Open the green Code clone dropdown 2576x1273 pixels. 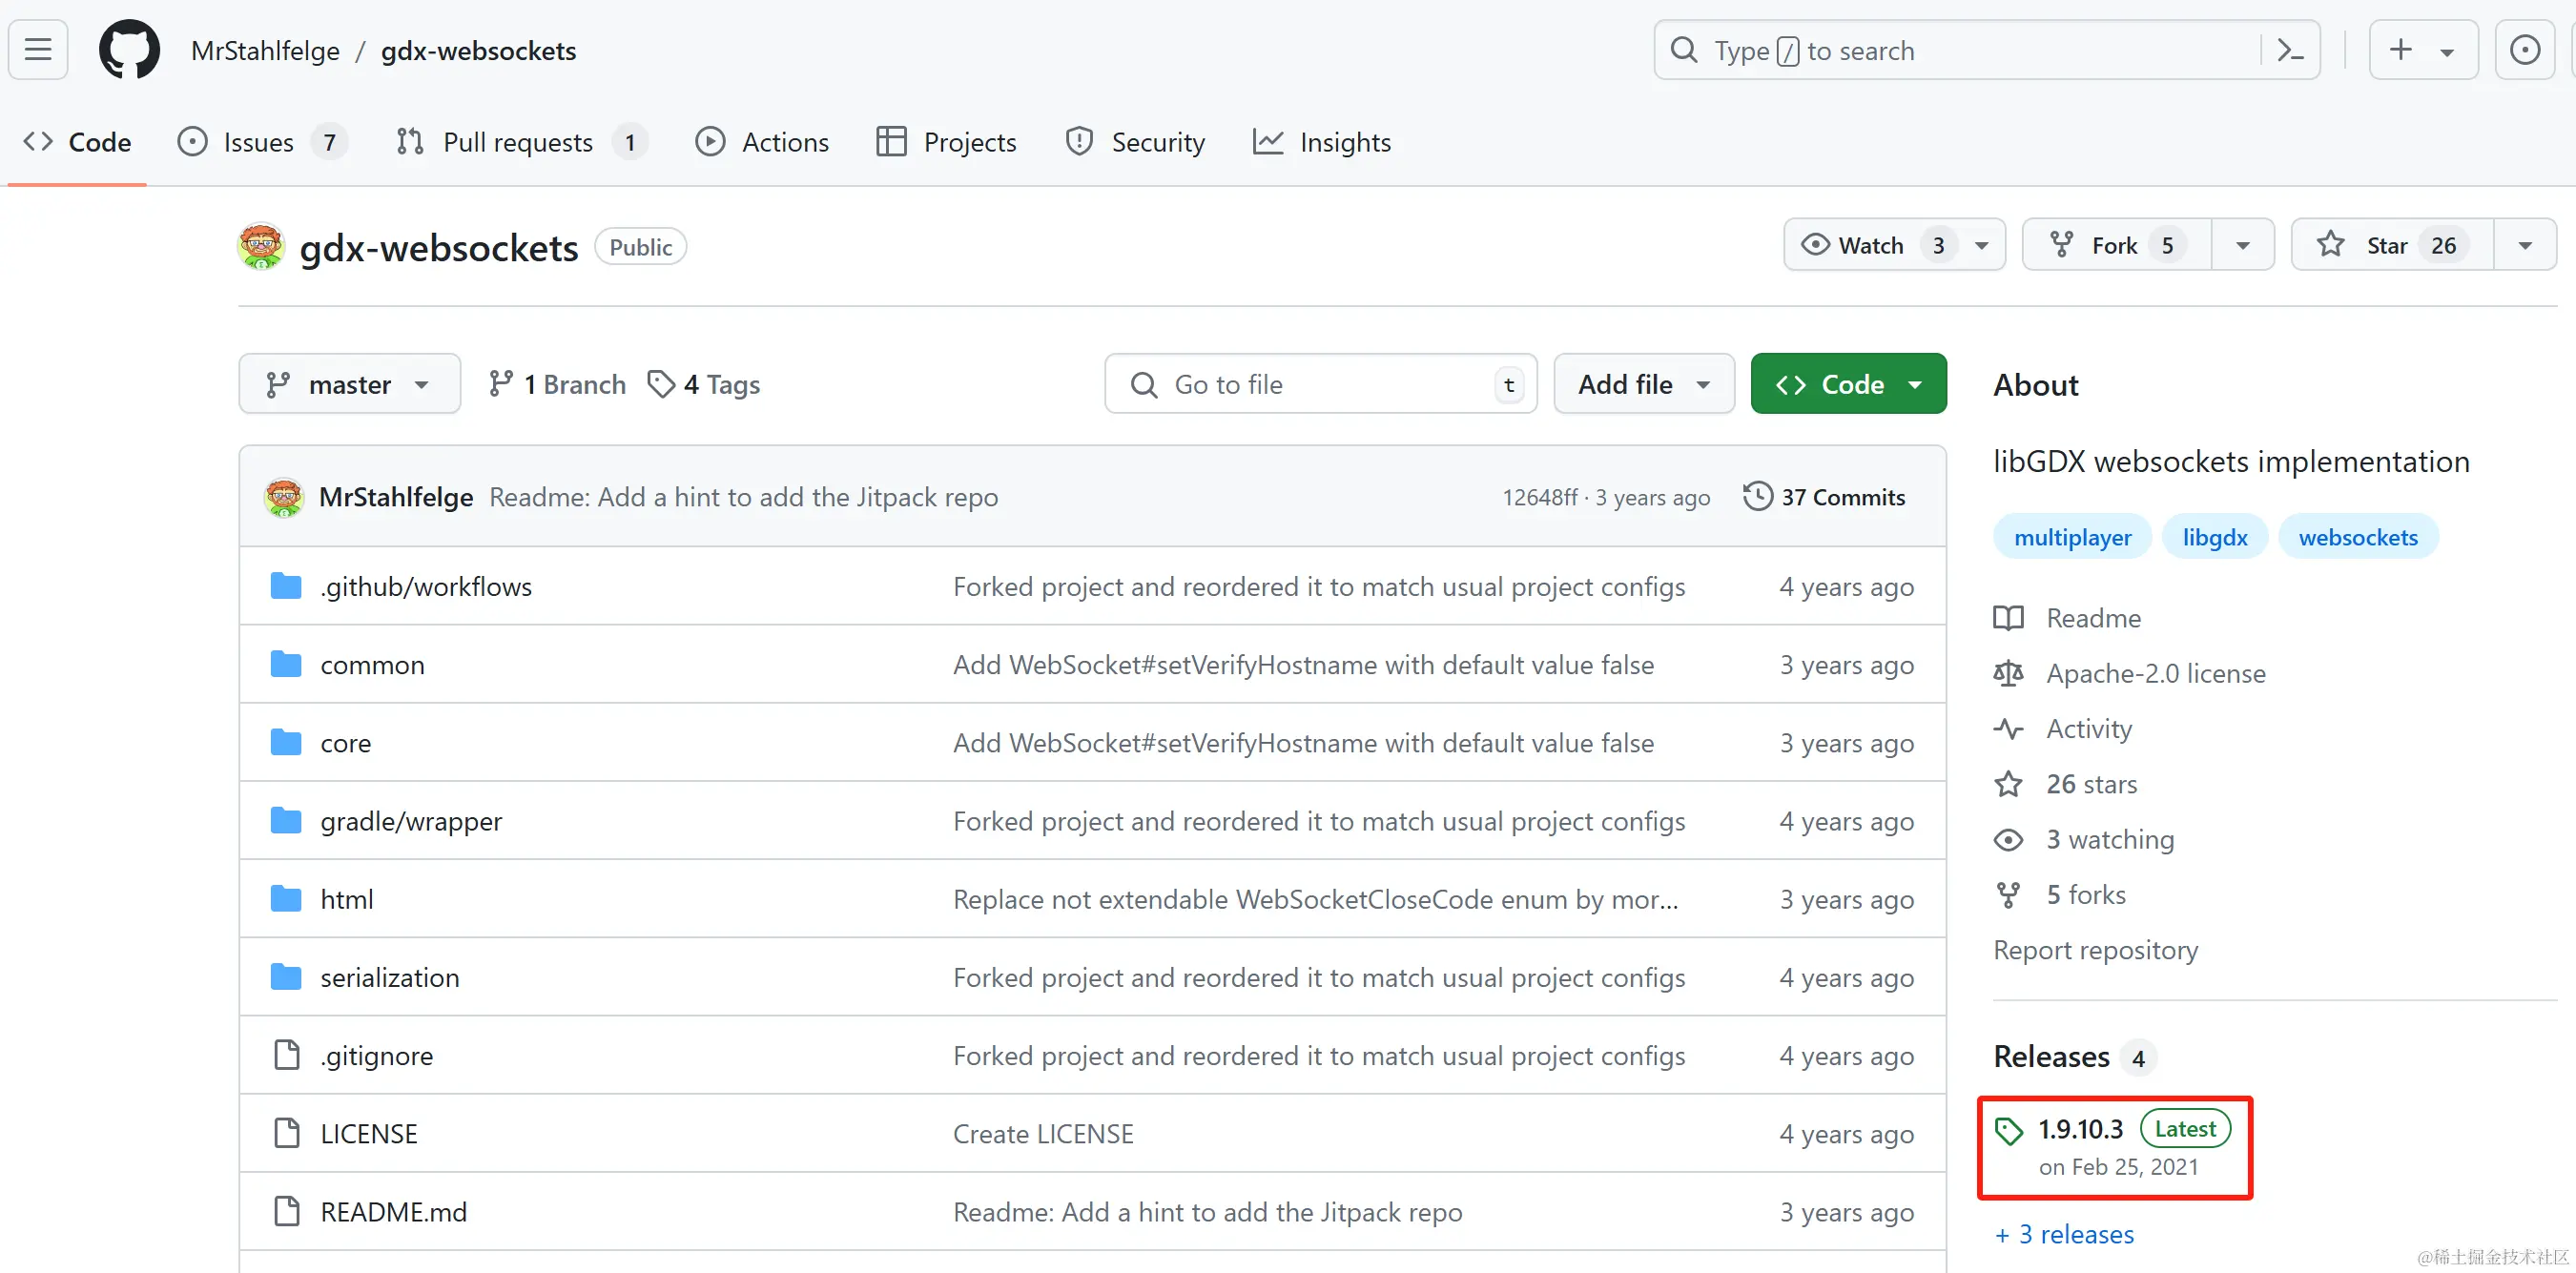click(x=1848, y=384)
